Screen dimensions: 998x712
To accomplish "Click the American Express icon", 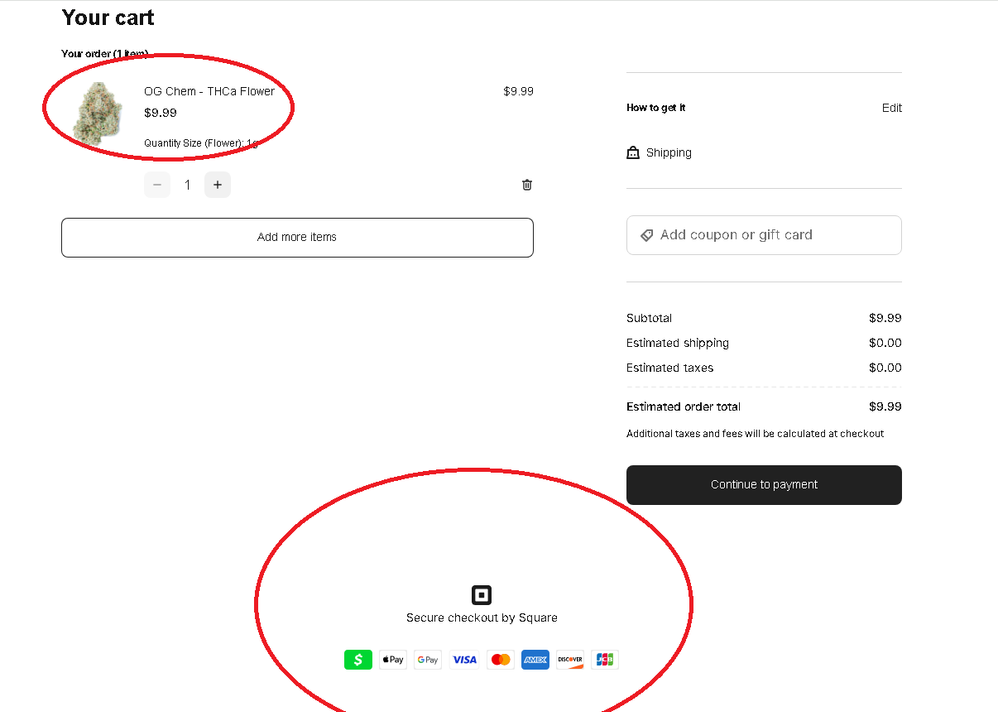I will [x=535, y=660].
